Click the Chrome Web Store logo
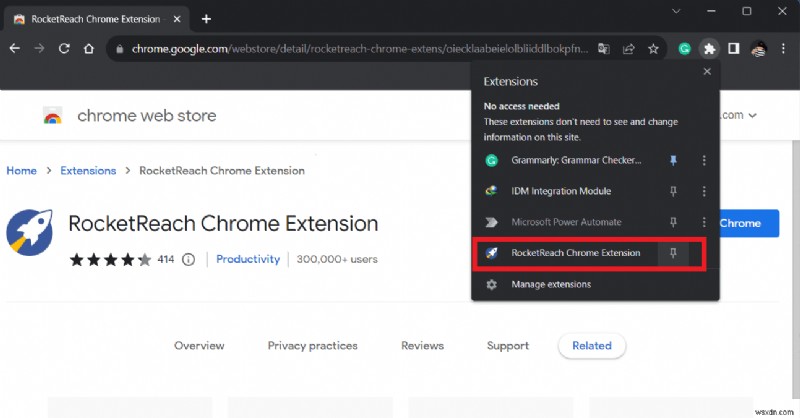The width and height of the screenshot is (800, 418). pyautogui.click(x=53, y=116)
